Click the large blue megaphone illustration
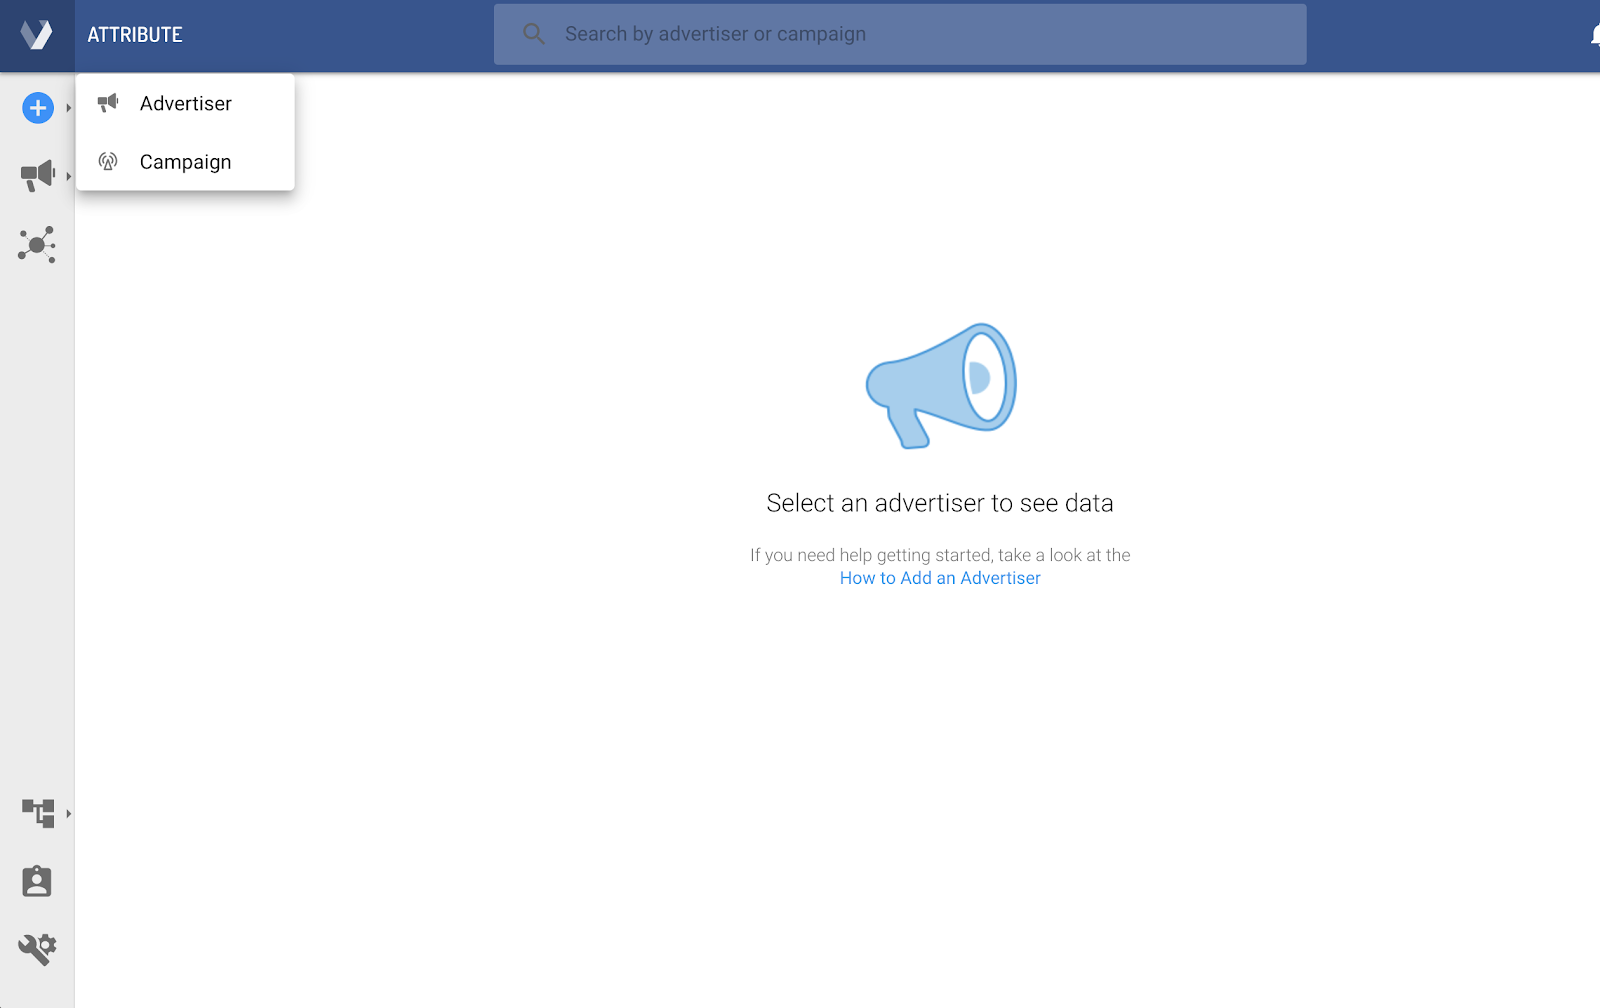Image resolution: width=1600 pixels, height=1008 pixels. [x=941, y=385]
